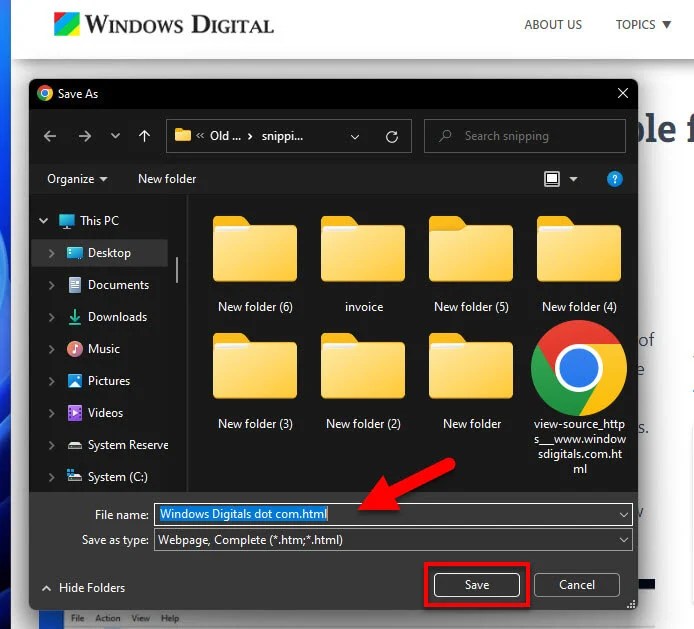Screen dimensions: 694x629
Task: Open the Organize menu
Action: 77,179
